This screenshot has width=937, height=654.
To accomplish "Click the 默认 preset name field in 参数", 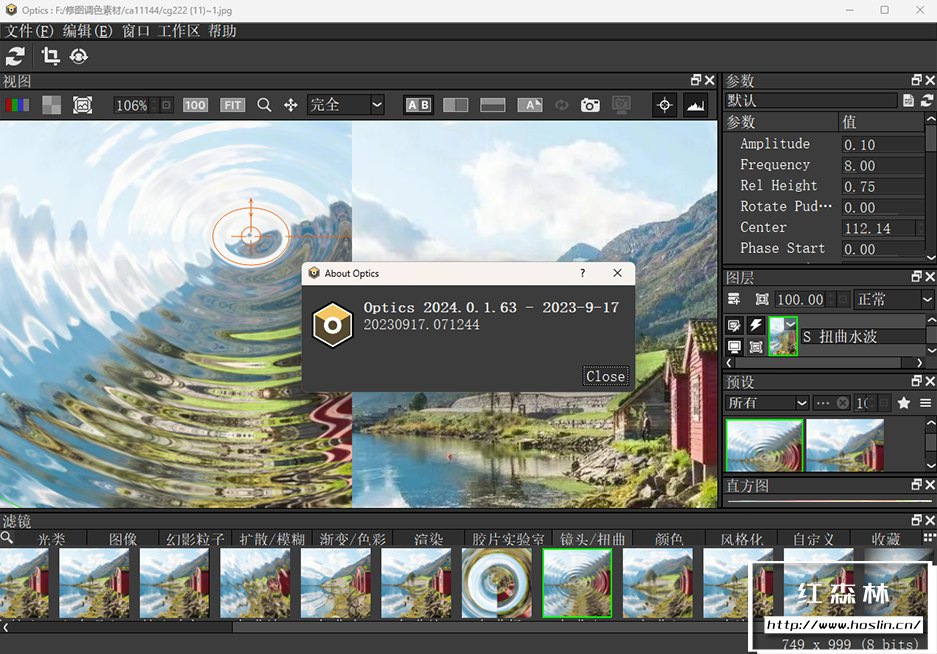I will point(811,100).
